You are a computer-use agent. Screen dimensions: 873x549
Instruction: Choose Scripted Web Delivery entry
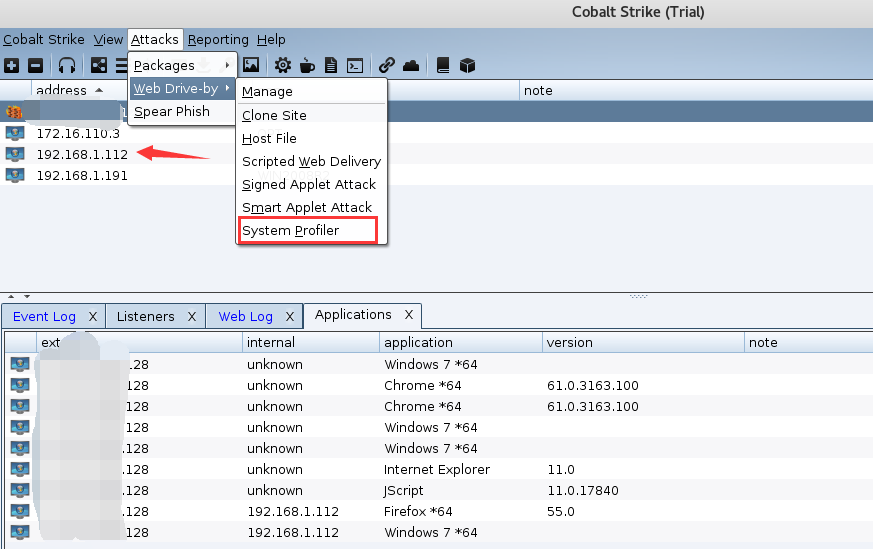312,161
